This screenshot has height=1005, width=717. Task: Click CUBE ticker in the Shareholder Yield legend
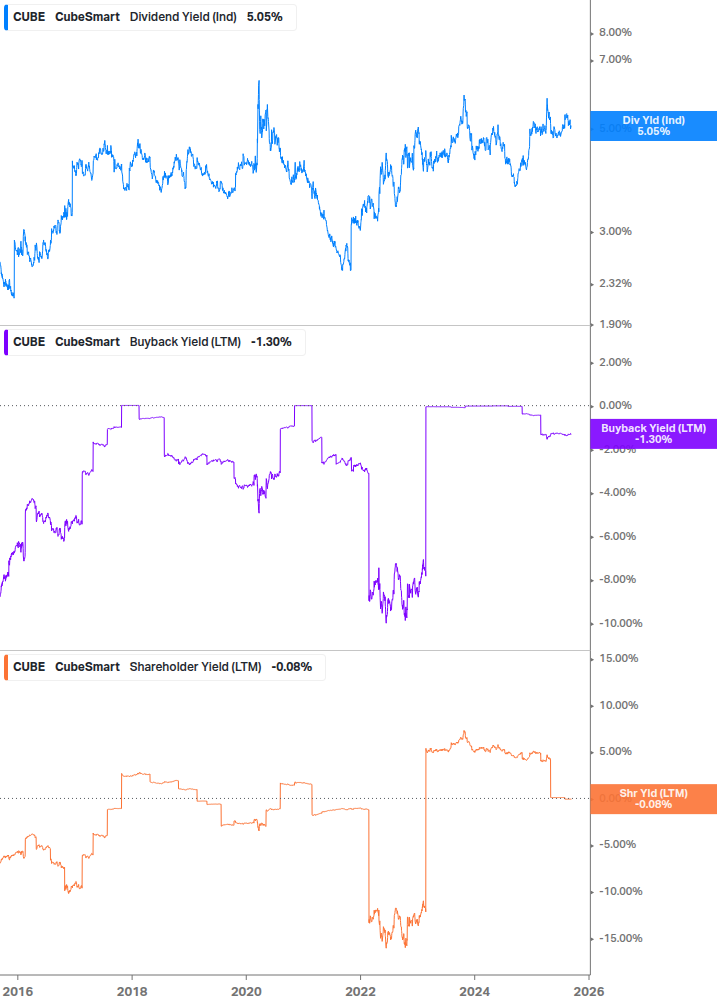(29, 667)
